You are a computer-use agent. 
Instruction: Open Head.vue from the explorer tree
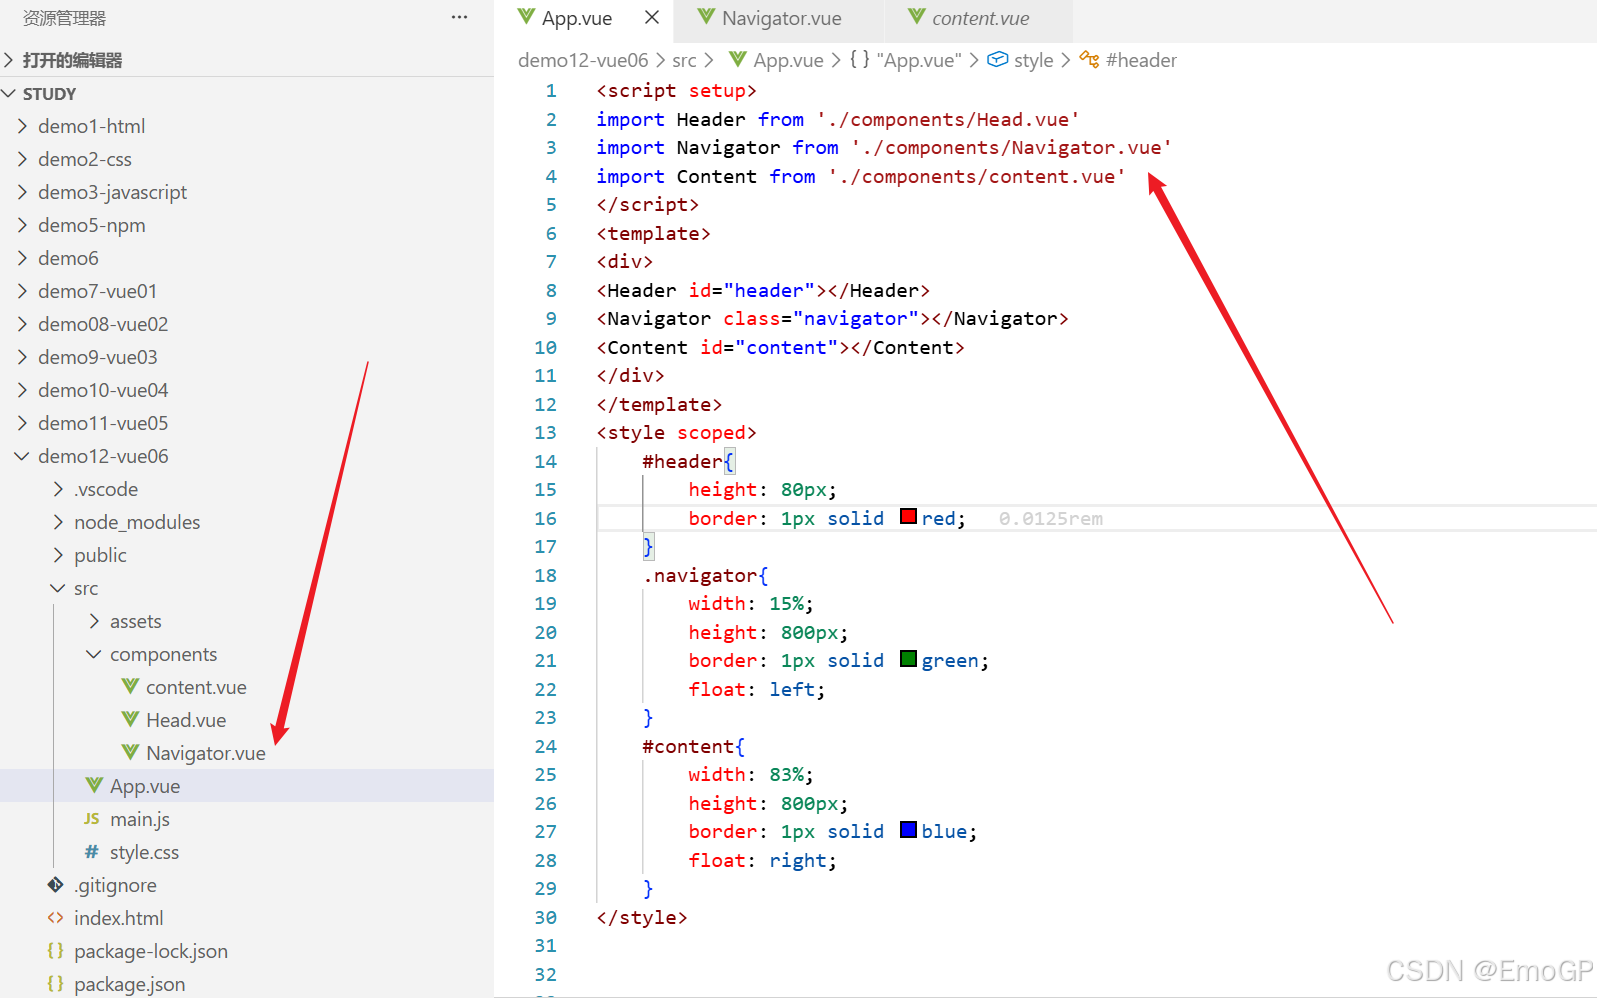click(186, 720)
